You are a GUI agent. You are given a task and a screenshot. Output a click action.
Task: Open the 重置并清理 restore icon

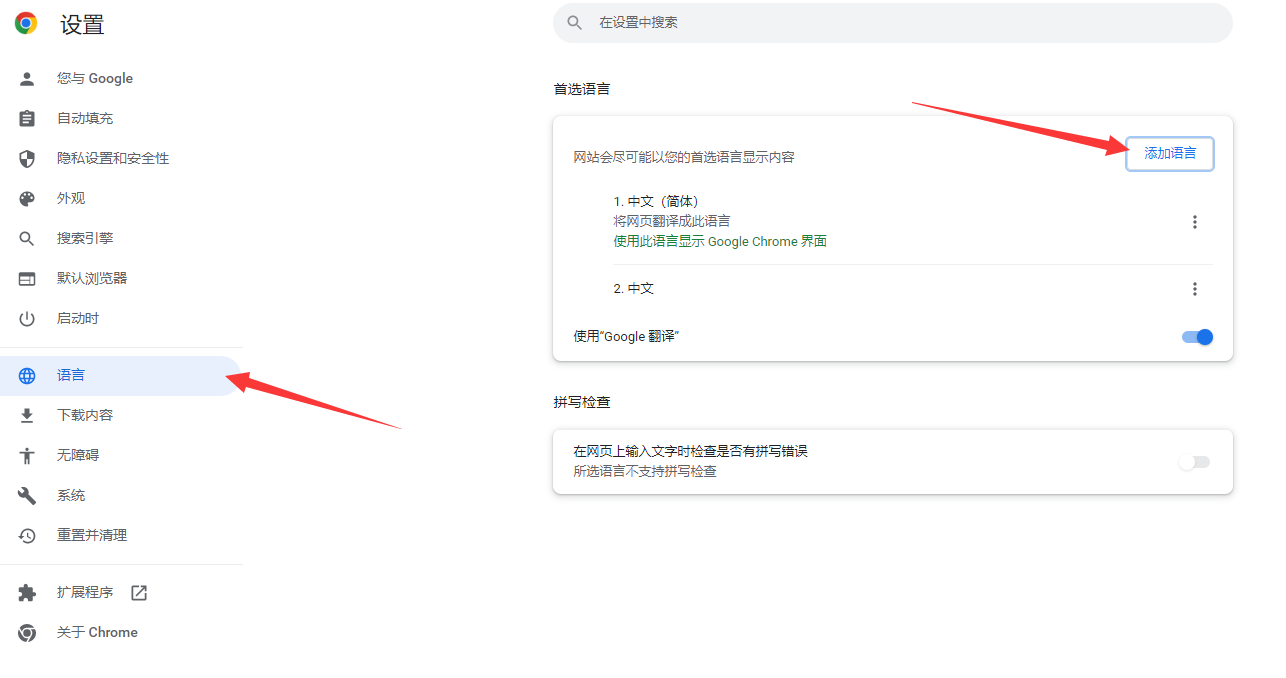[26, 535]
